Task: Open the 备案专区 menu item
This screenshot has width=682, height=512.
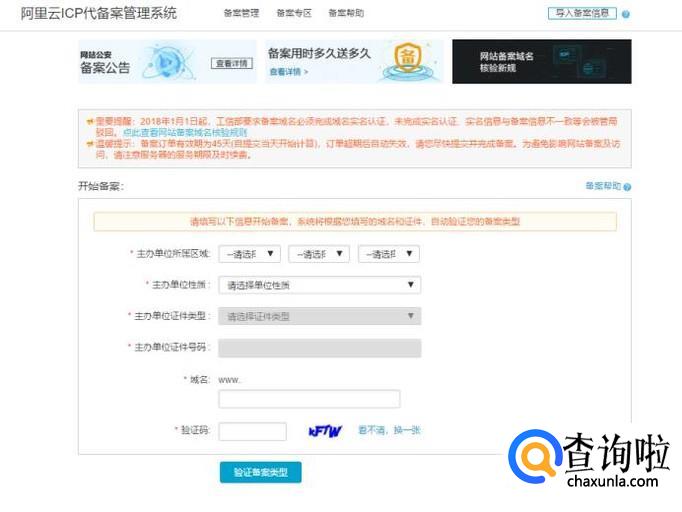Action: [294, 13]
